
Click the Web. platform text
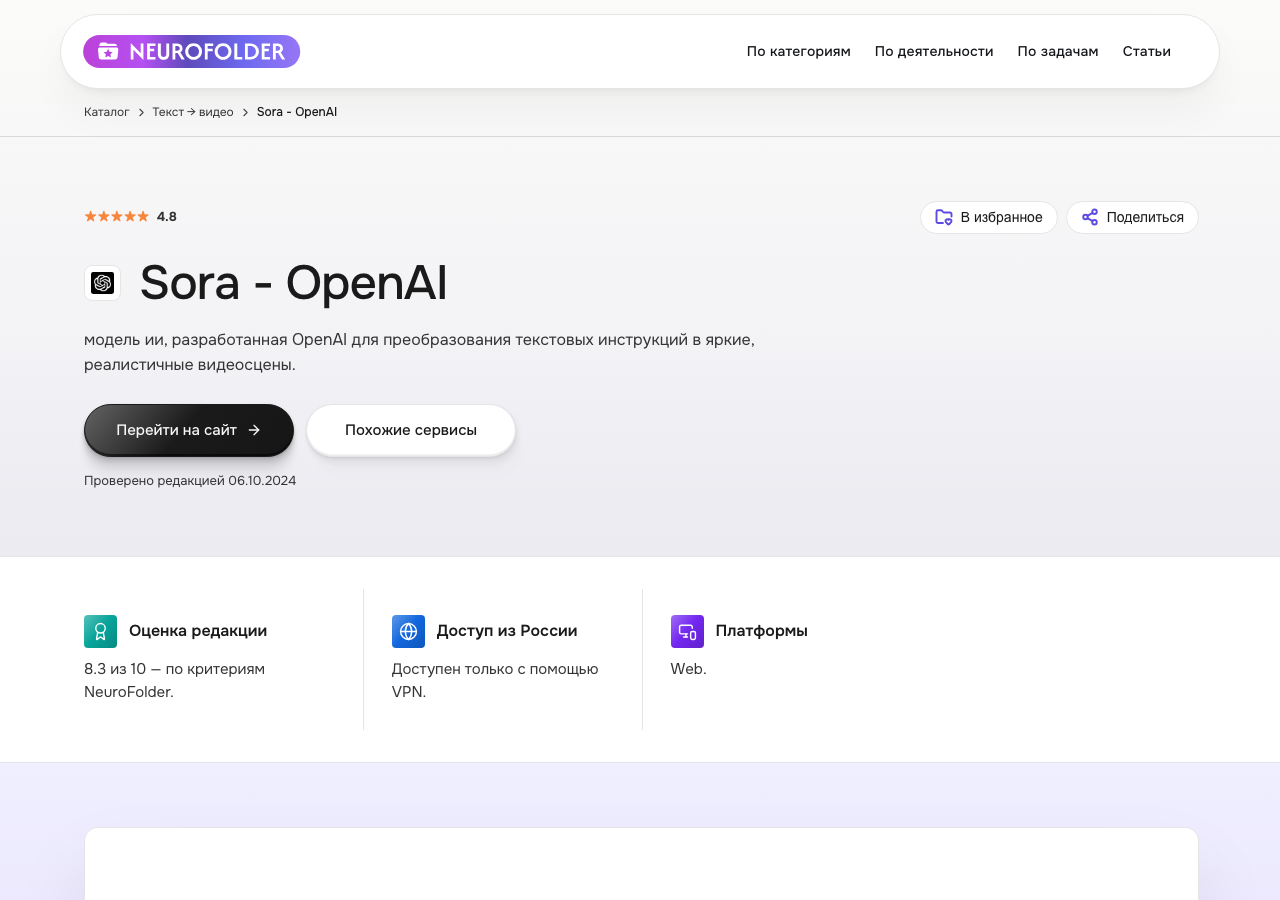point(689,669)
